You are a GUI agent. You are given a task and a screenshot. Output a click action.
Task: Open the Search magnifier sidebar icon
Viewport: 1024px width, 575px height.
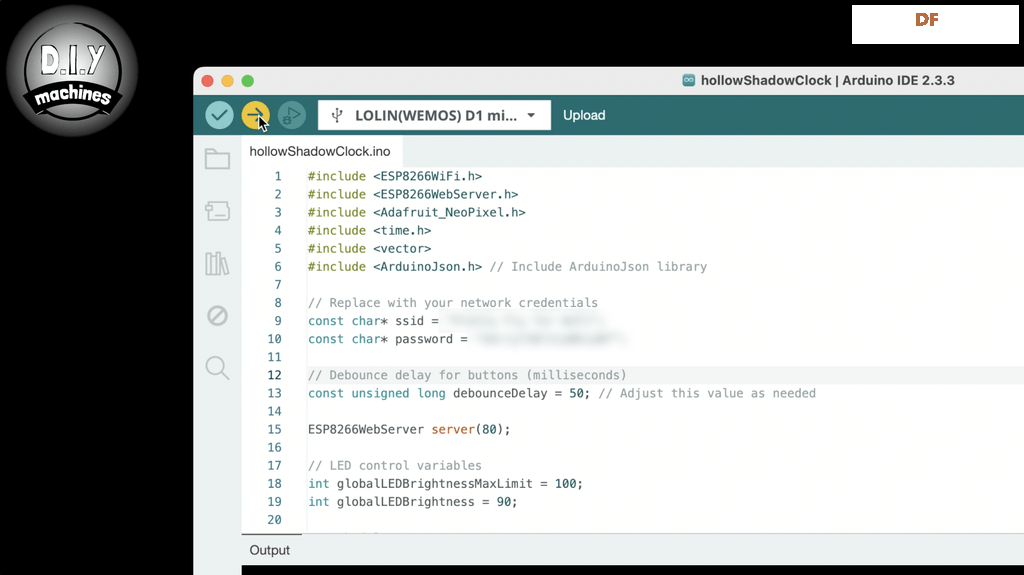217,368
